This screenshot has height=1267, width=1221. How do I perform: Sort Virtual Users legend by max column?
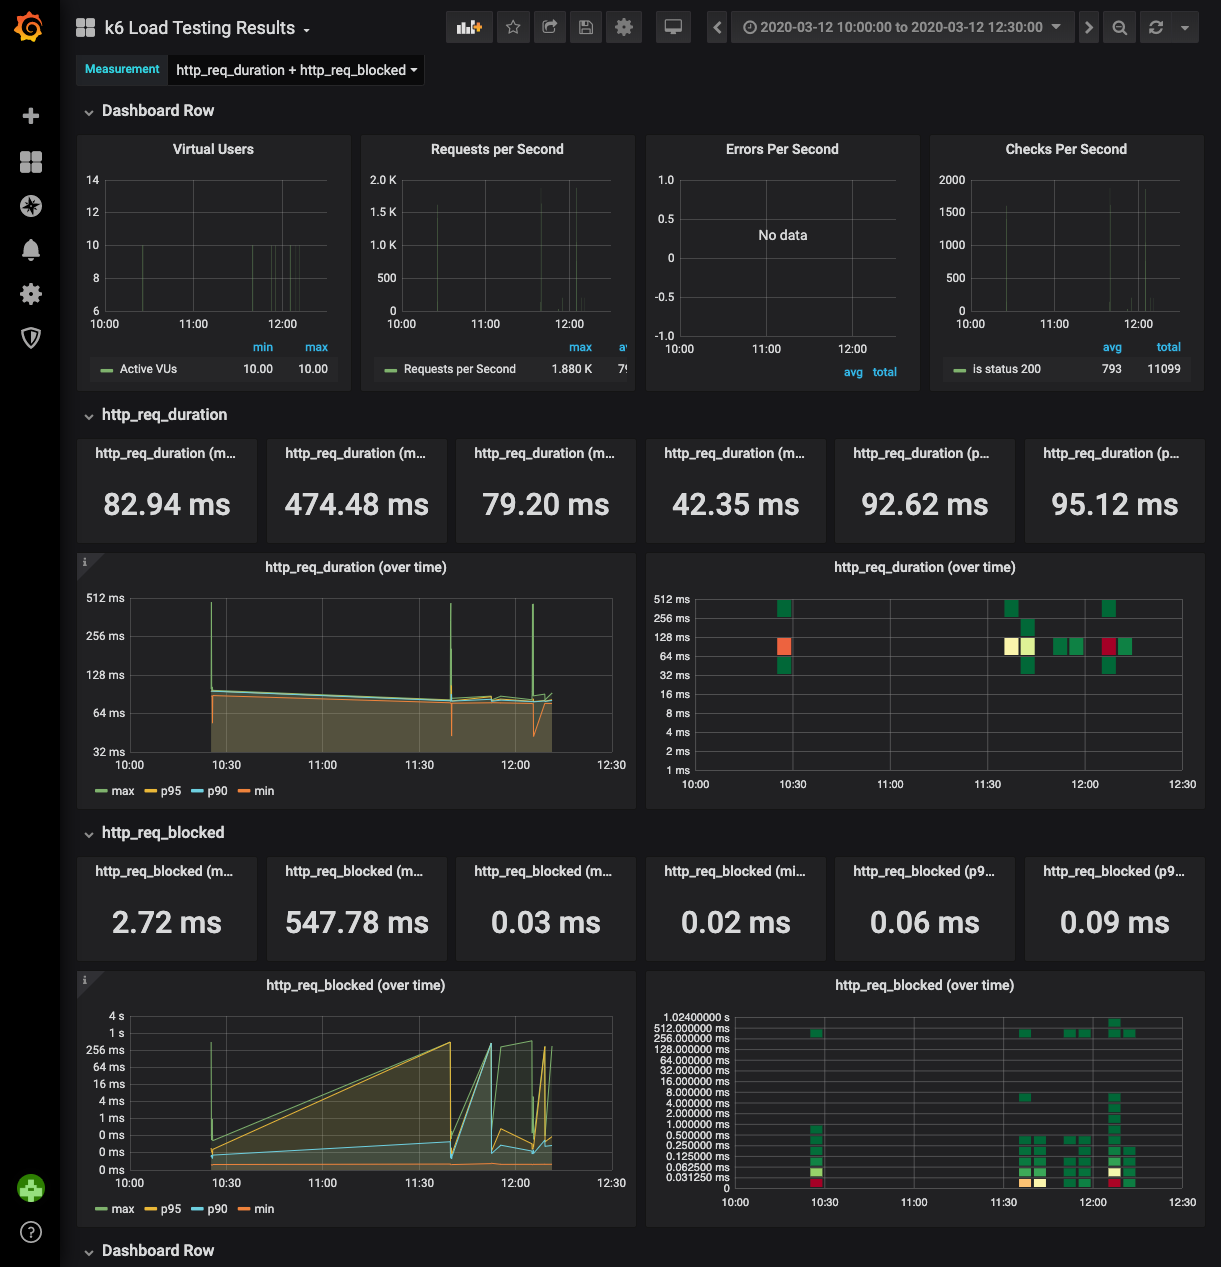point(316,347)
